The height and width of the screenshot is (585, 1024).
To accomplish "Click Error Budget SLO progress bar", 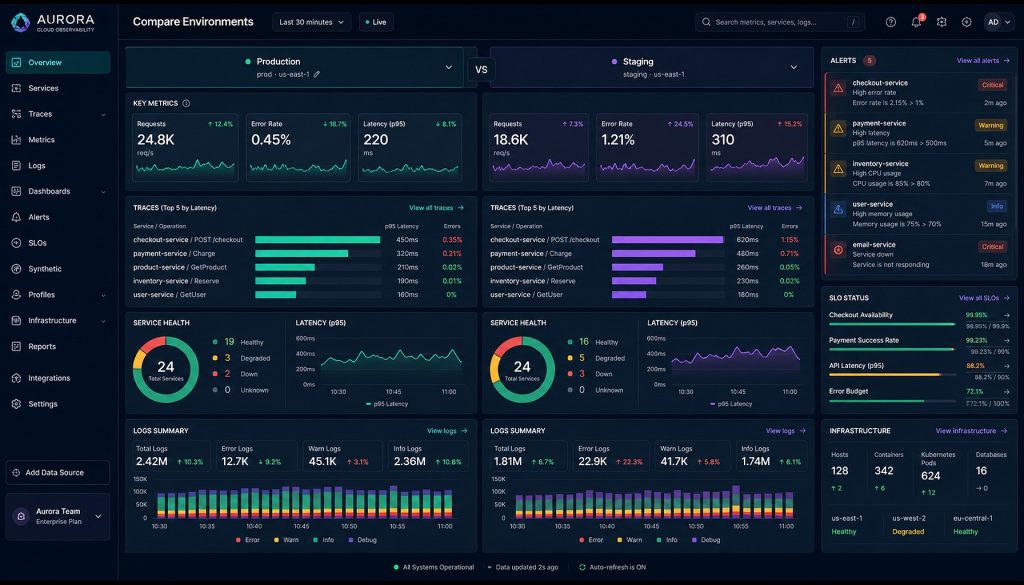I will (x=892, y=401).
